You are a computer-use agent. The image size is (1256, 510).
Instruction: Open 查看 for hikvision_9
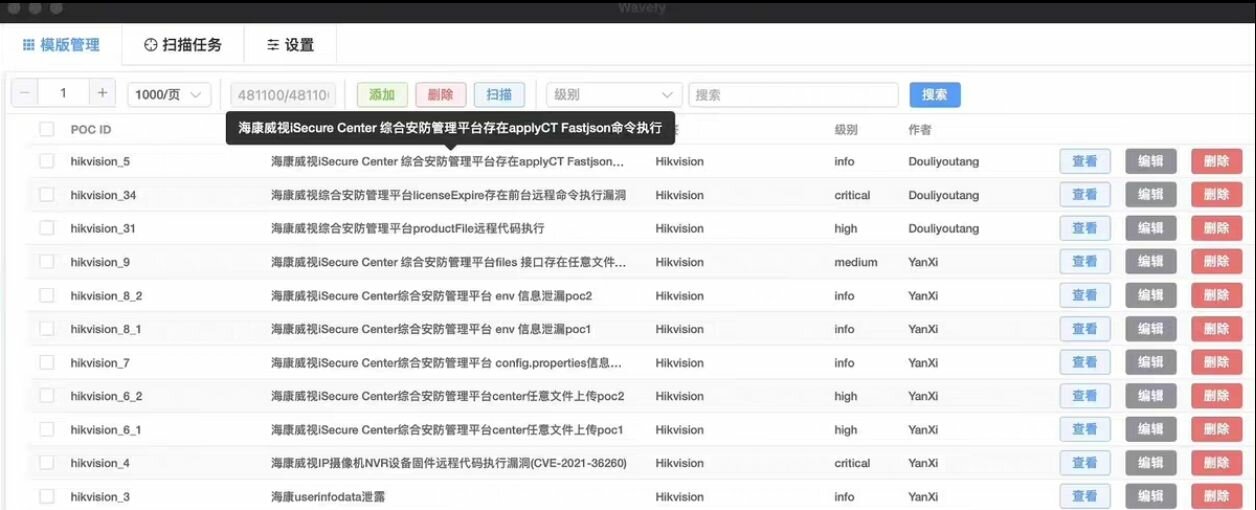tap(1085, 262)
